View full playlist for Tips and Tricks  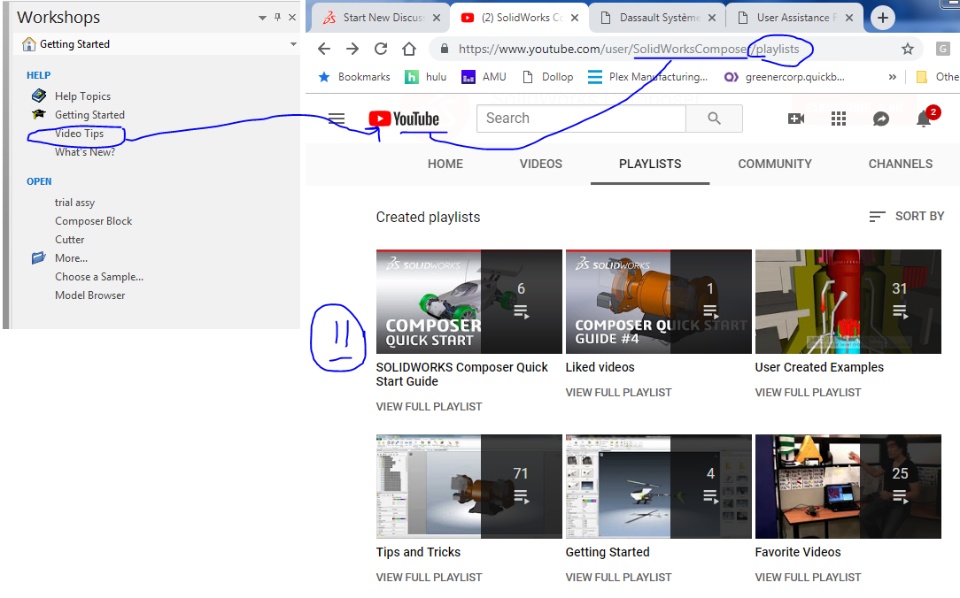coord(429,577)
